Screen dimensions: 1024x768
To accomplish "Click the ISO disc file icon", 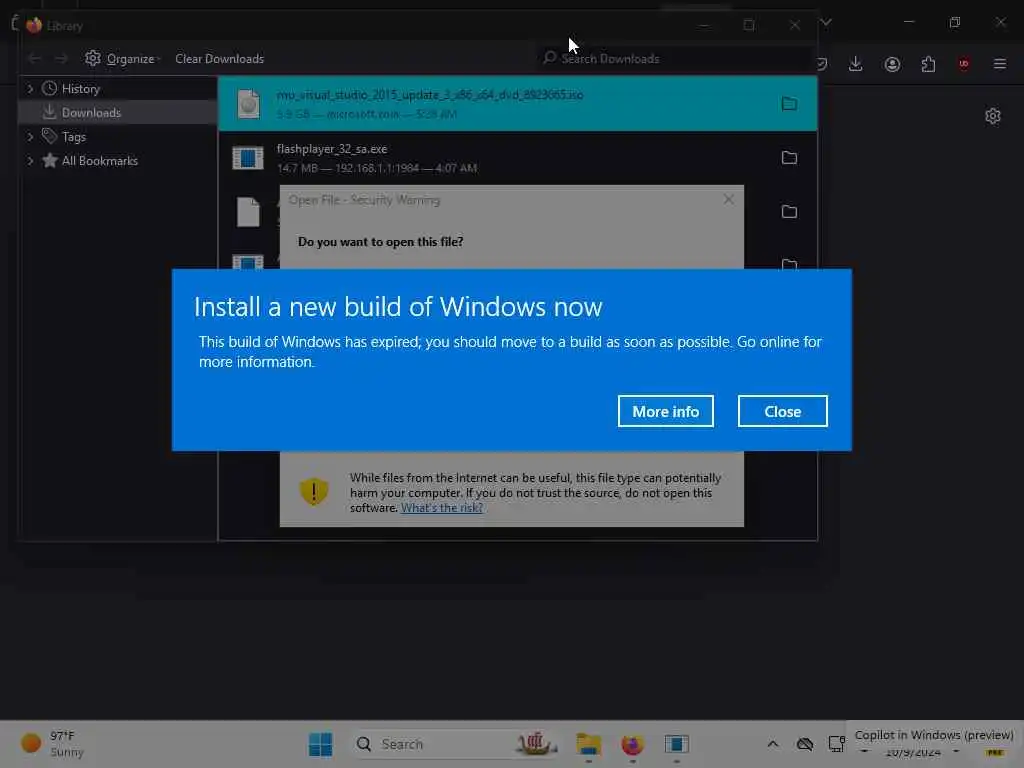I will pyautogui.click(x=248, y=104).
